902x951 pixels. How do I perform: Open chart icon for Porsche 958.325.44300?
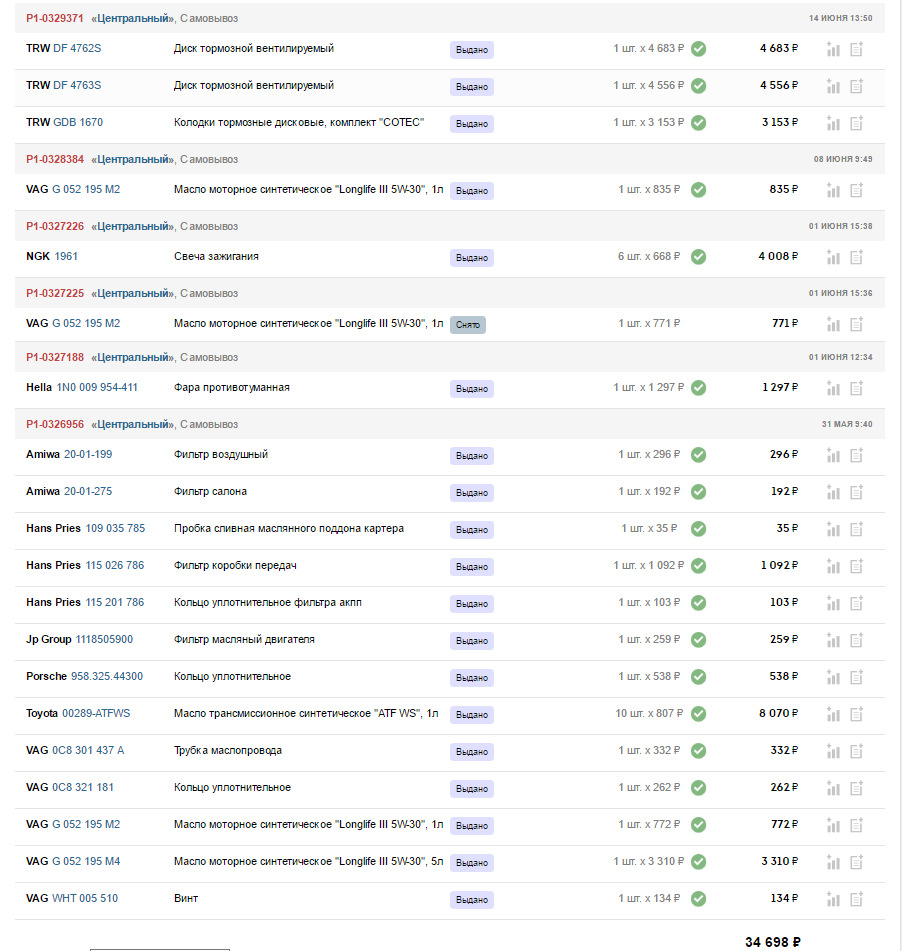point(833,677)
